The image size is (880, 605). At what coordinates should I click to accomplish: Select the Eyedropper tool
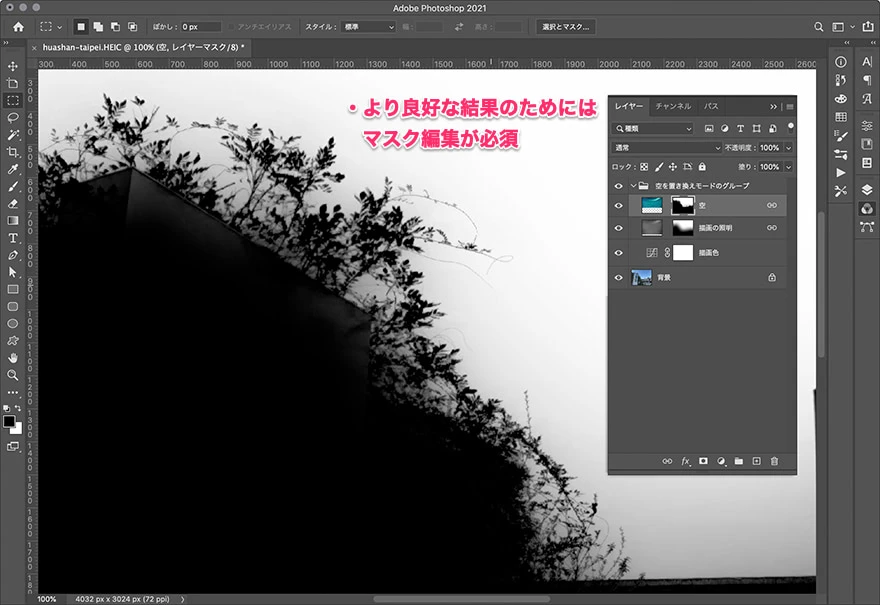click(13, 169)
